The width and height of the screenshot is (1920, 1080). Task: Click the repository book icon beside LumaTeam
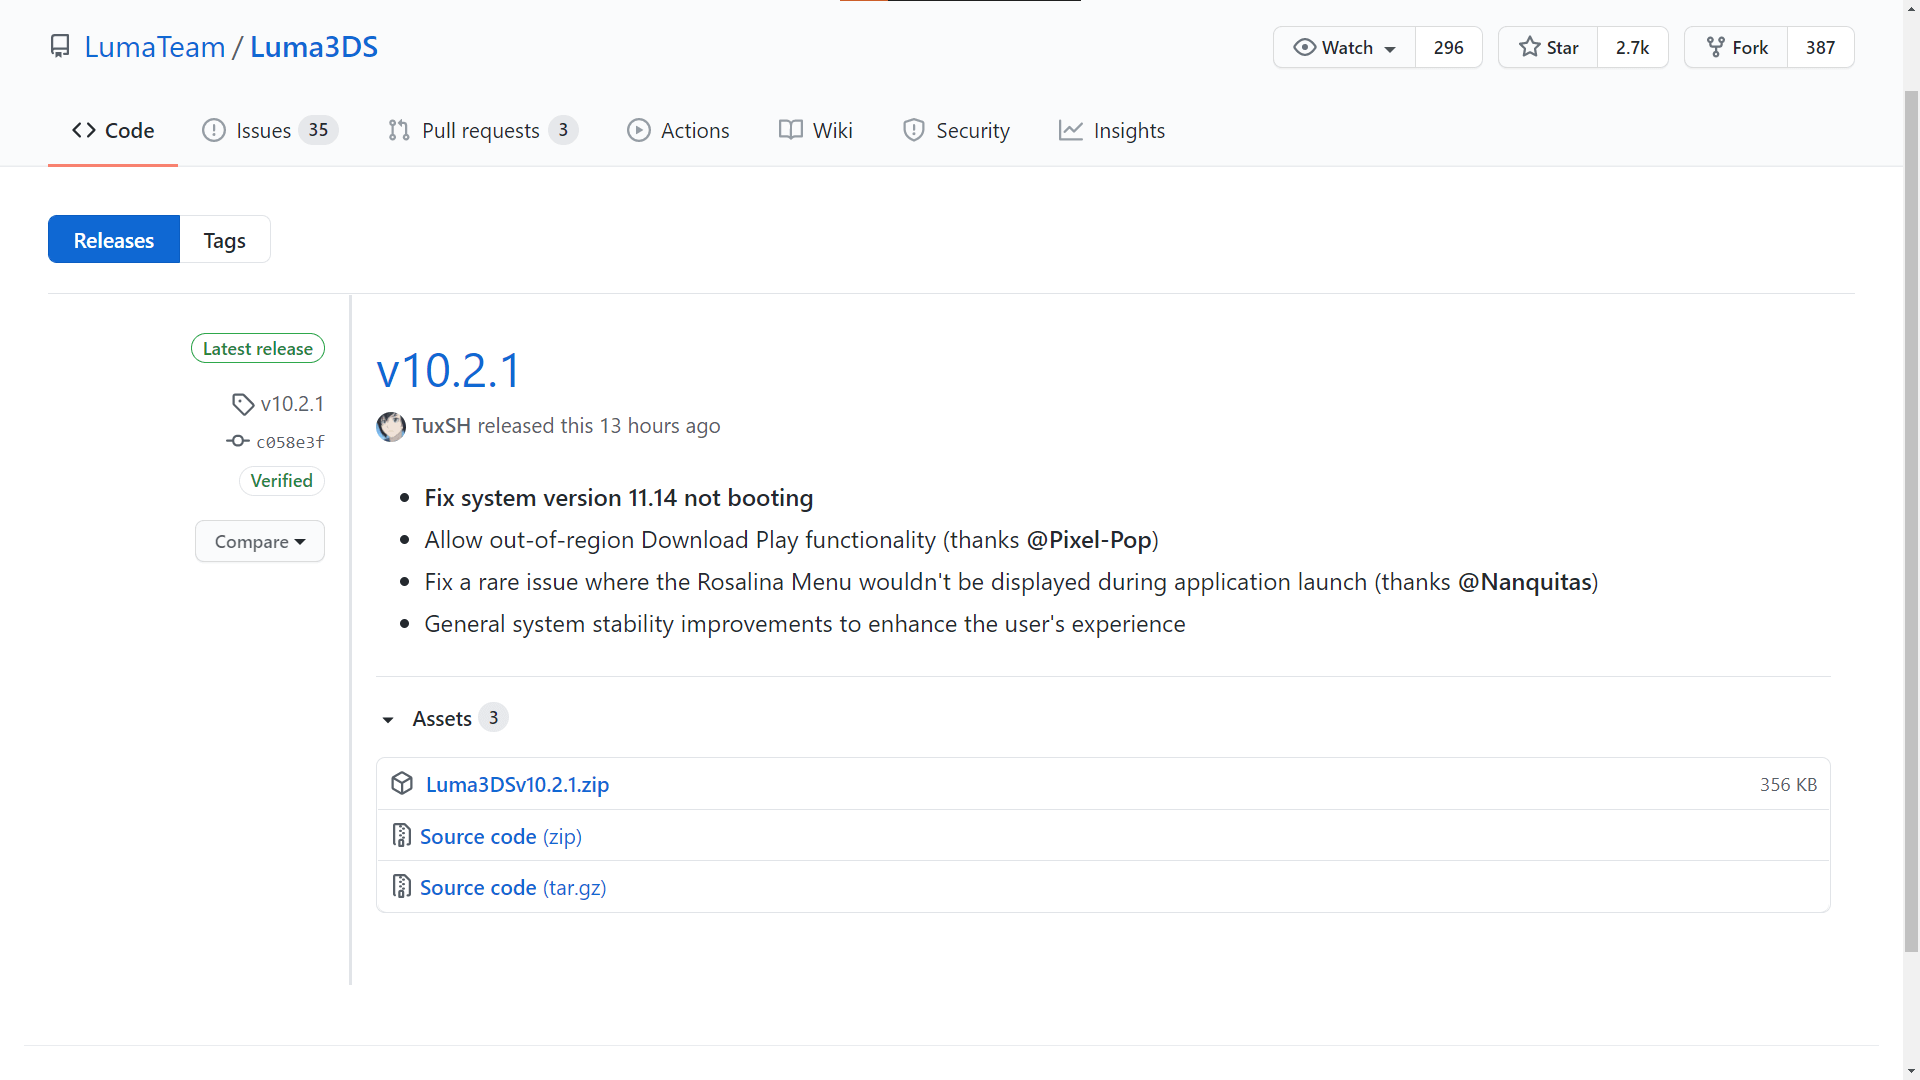pyautogui.click(x=60, y=47)
